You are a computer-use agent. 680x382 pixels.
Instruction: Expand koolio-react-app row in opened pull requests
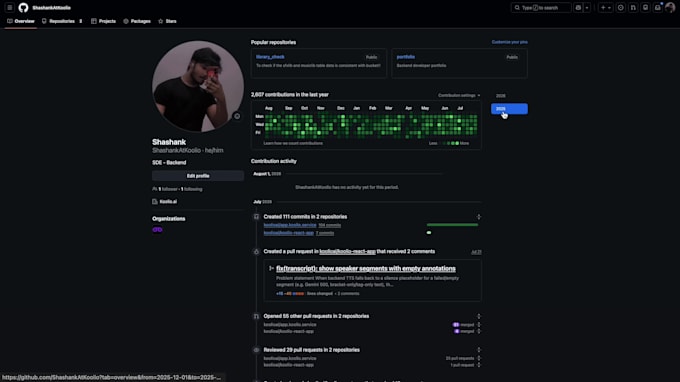tap(479, 331)
